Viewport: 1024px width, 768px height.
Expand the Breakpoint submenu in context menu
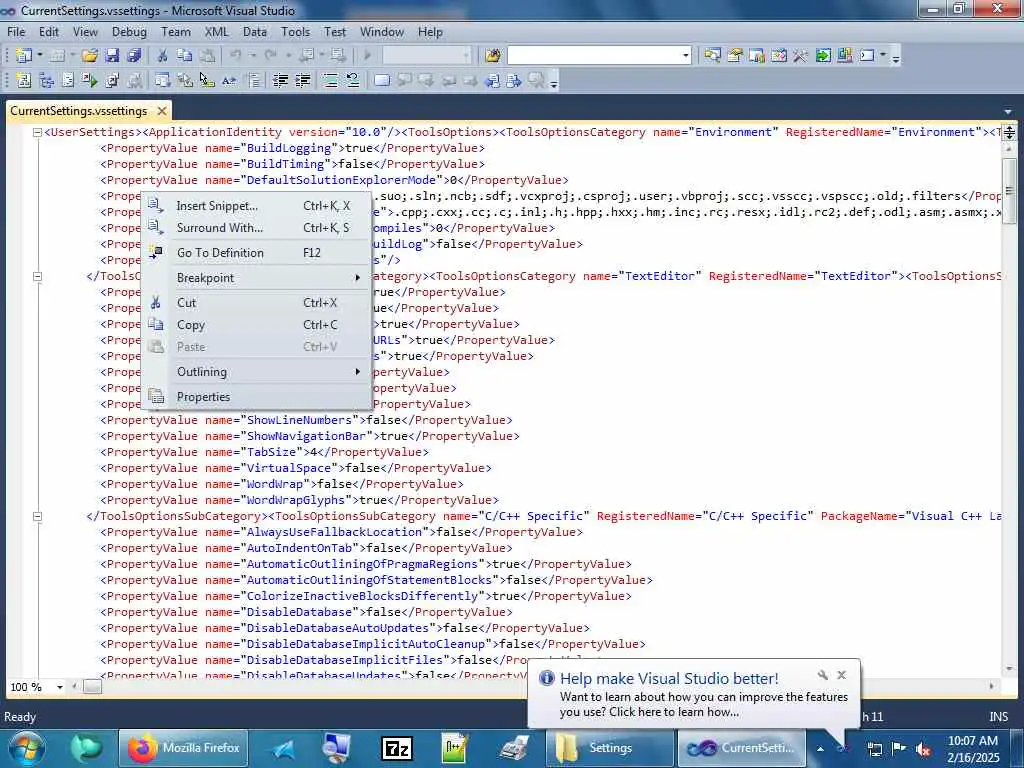coord(257,278)
